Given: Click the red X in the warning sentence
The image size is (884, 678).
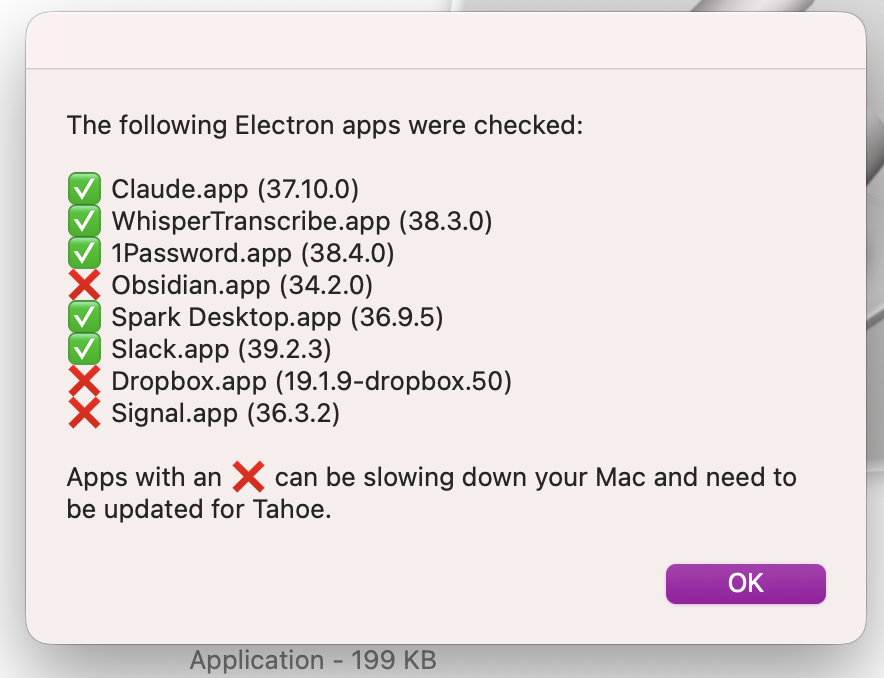Looking at the screenshot, I should tap(248, 477).
